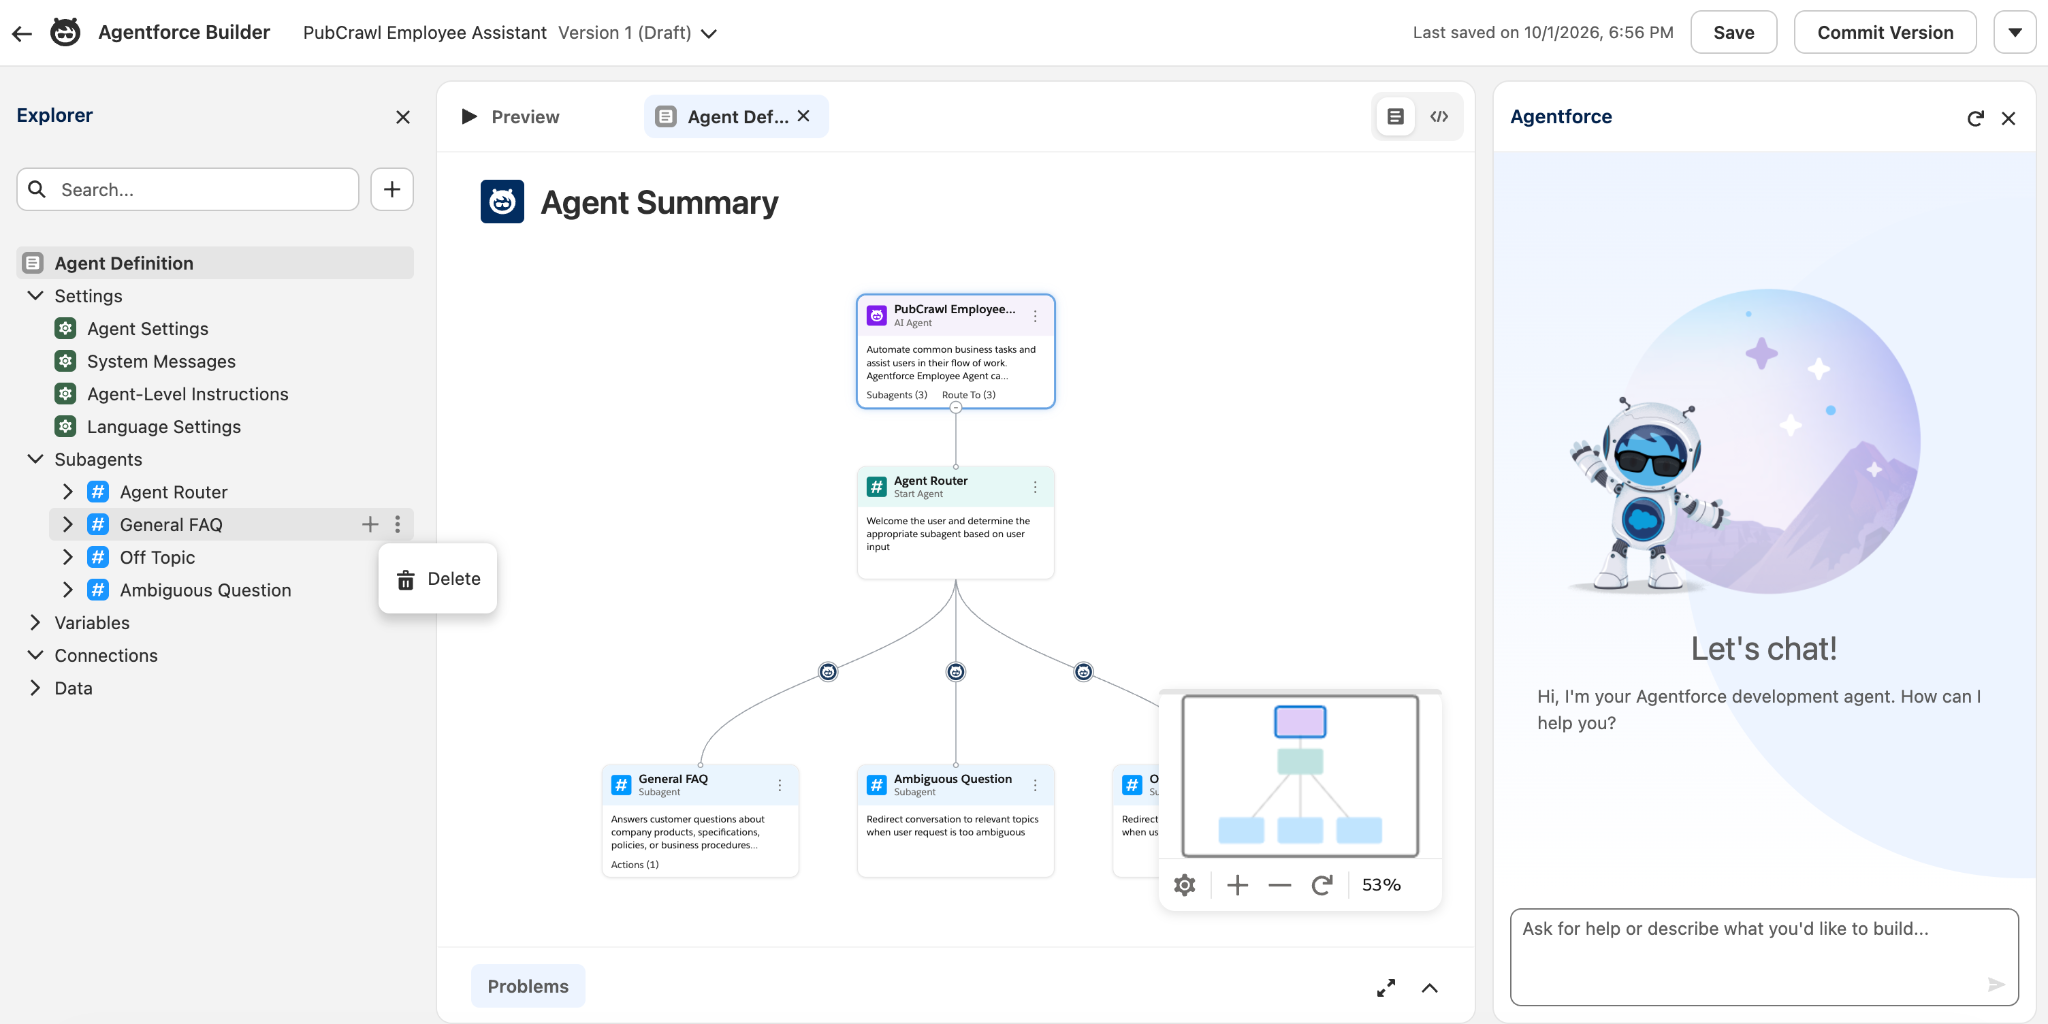Click the Commit Version button

click(1884, 32)
